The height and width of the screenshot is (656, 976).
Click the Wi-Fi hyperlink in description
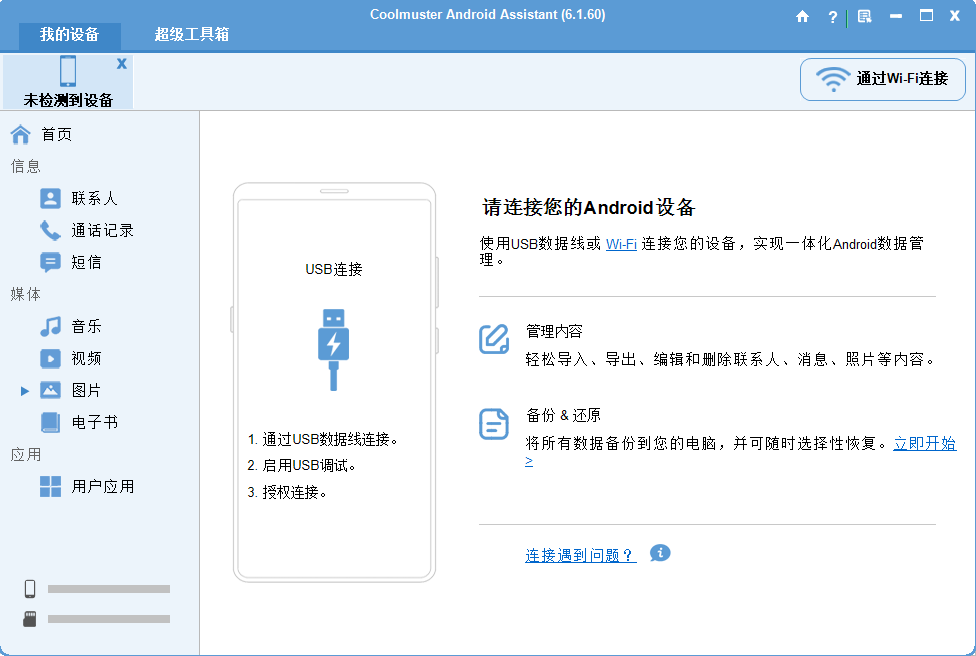click(621, 244)
